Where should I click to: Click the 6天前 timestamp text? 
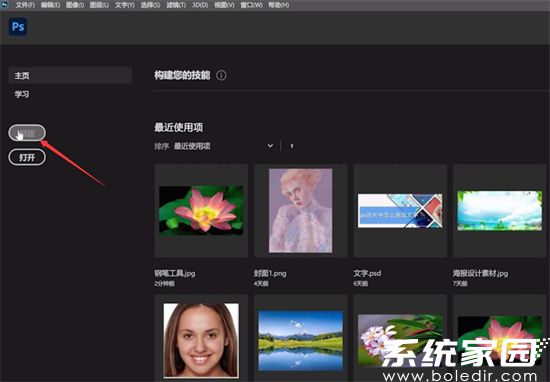pyautogui.click(x=361, y=283)
